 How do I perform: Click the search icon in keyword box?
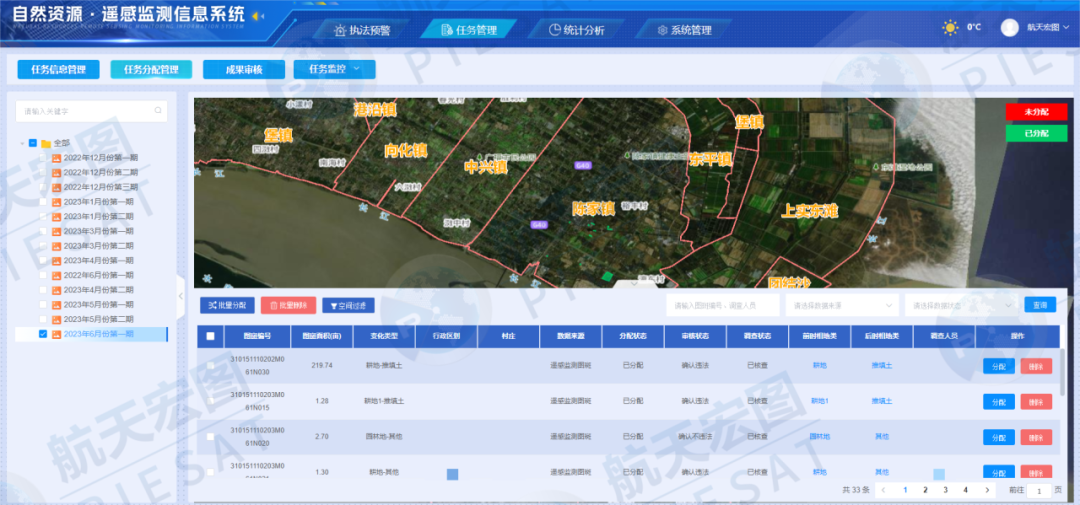[158, 111]
